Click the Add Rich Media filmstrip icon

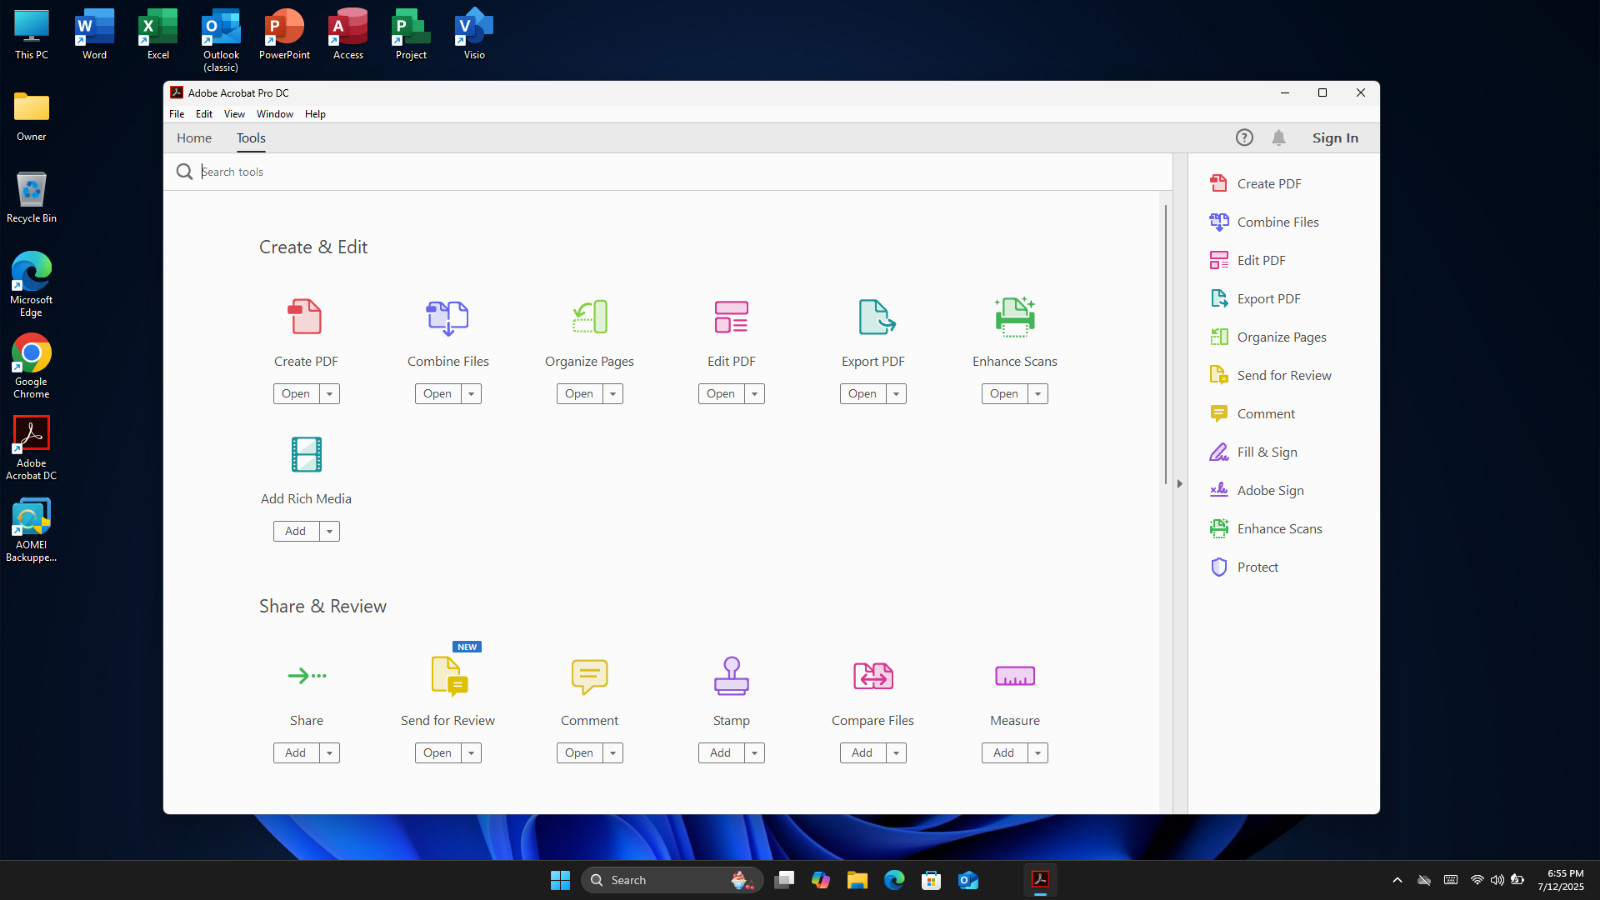coord(306,455)
